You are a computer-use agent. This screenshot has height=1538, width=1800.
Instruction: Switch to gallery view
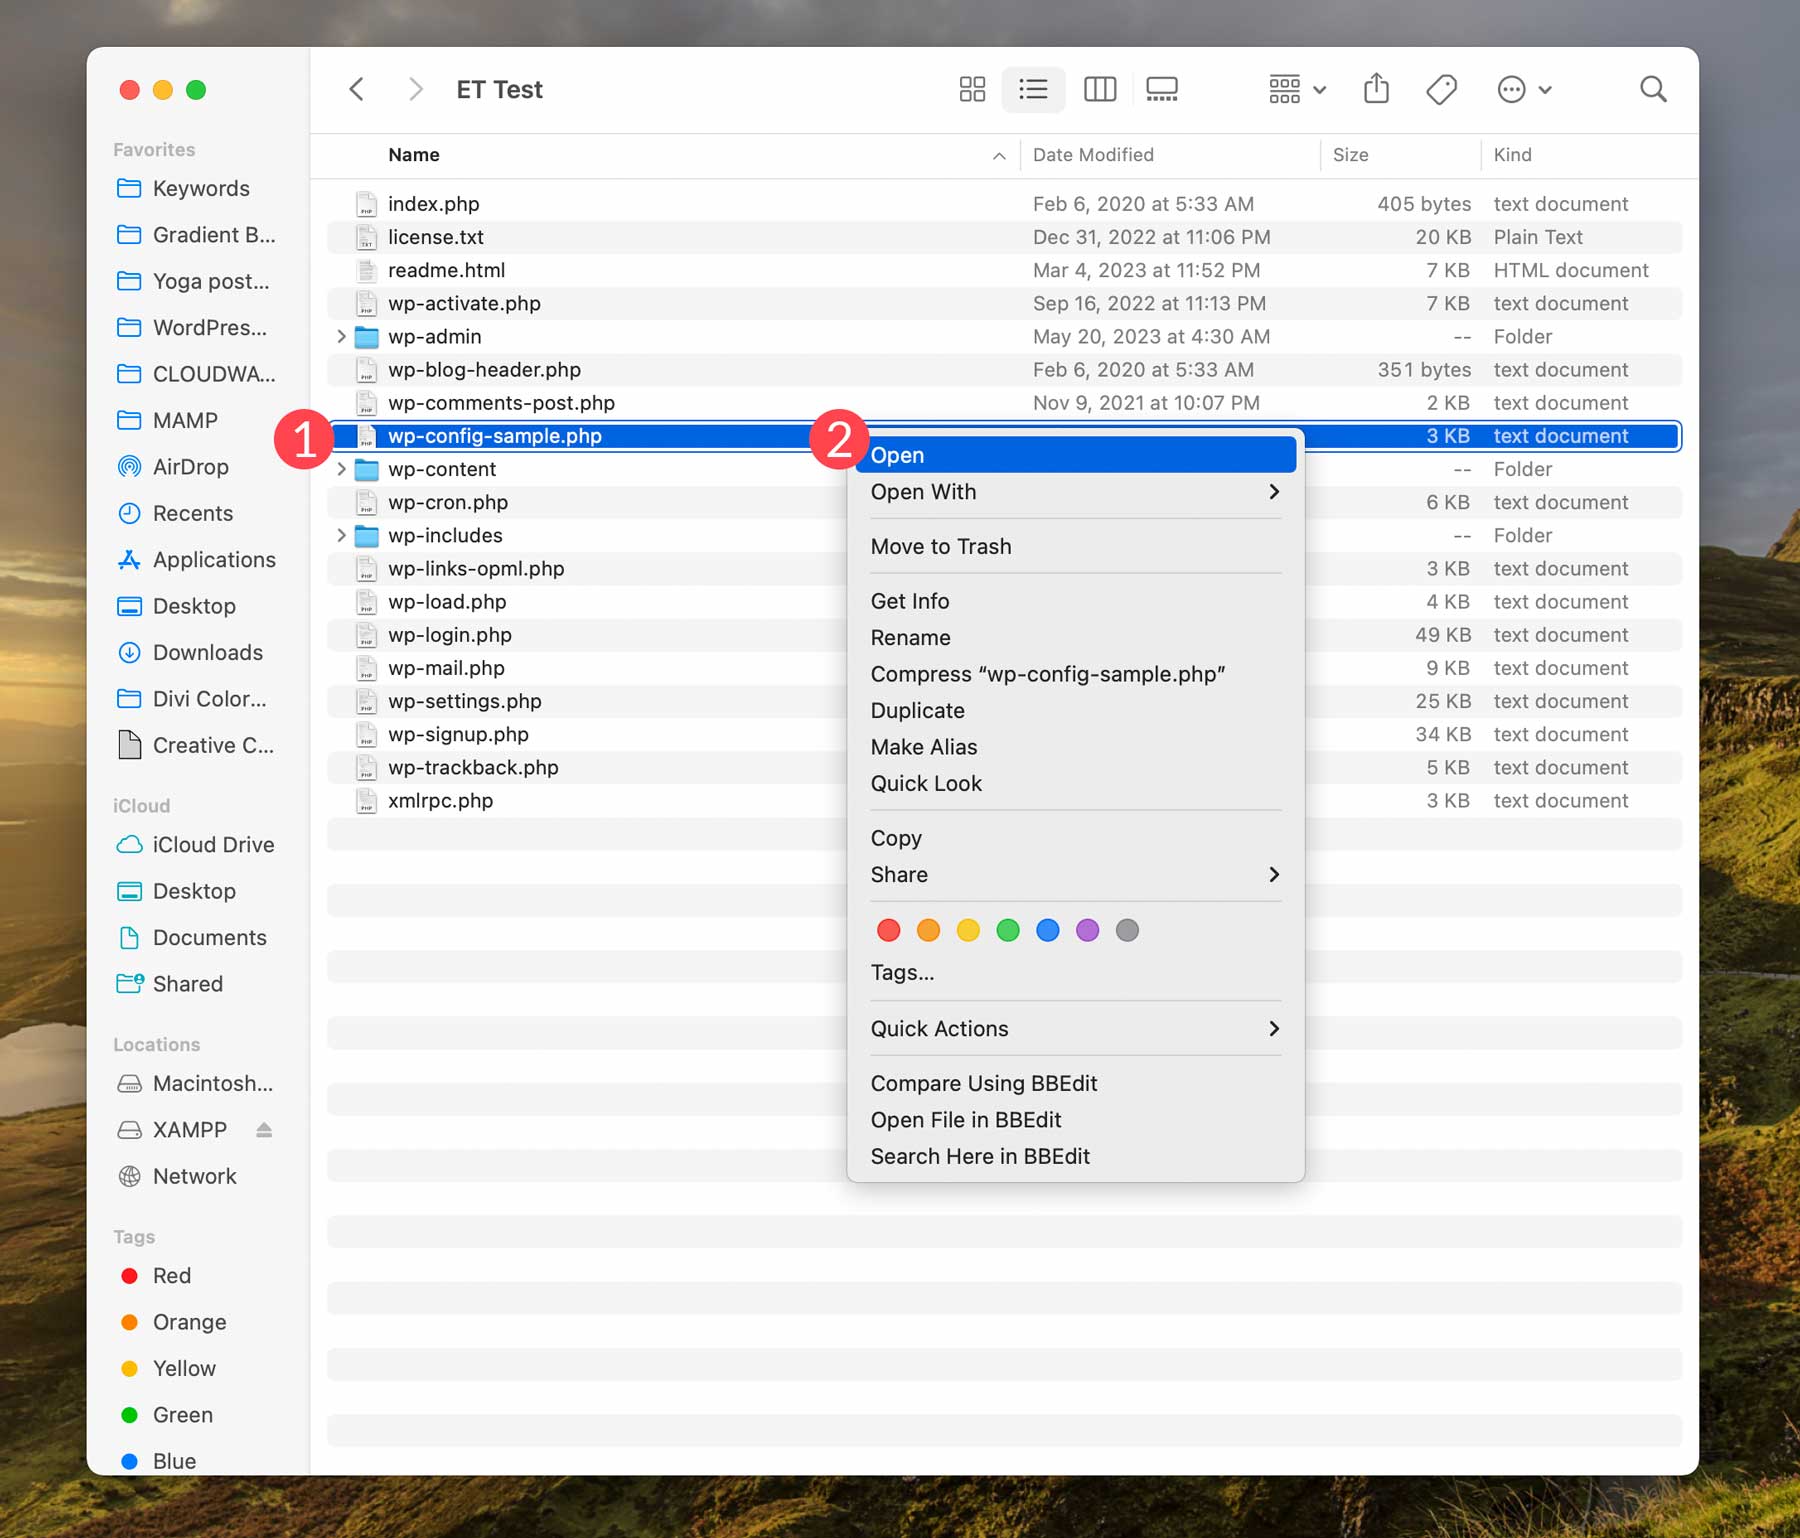tap(1162, 89)
